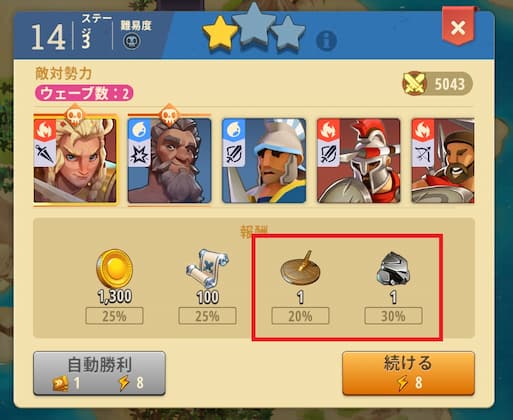Click the crossed swords power icon

click(x=414, y=83)
